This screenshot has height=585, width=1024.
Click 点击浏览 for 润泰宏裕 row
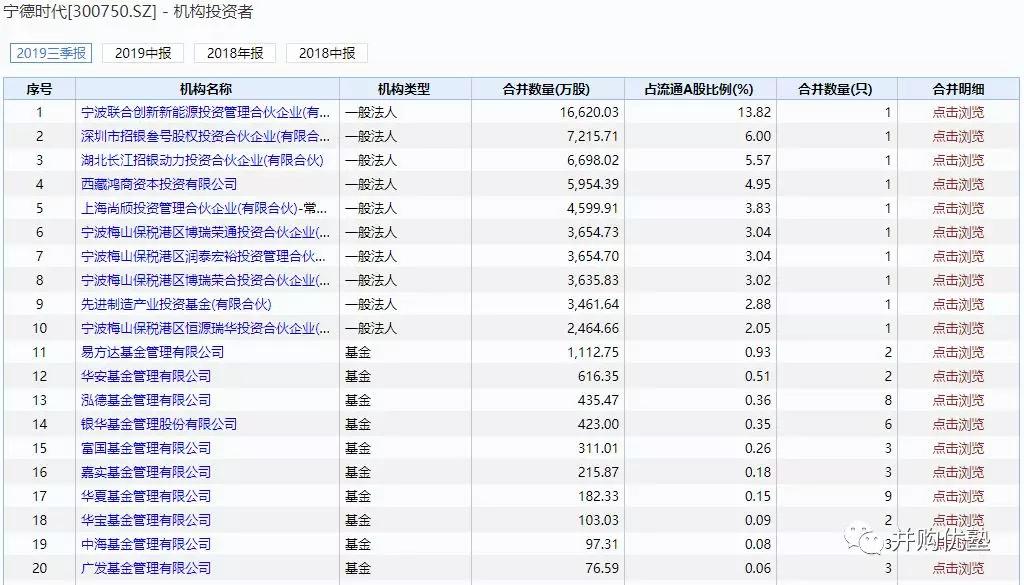point(957,256)
